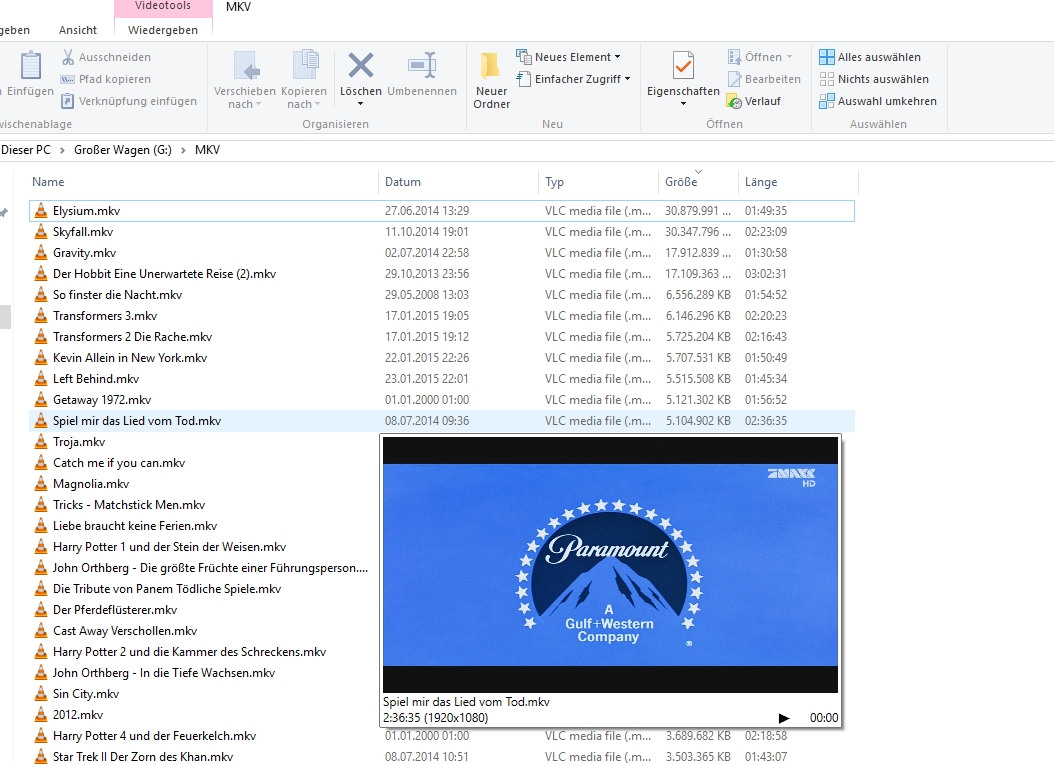This screenshot has width=1054, height=765.
Task: Select the VLC icon of Left Behind.mkv
Action: coord(41,378)
